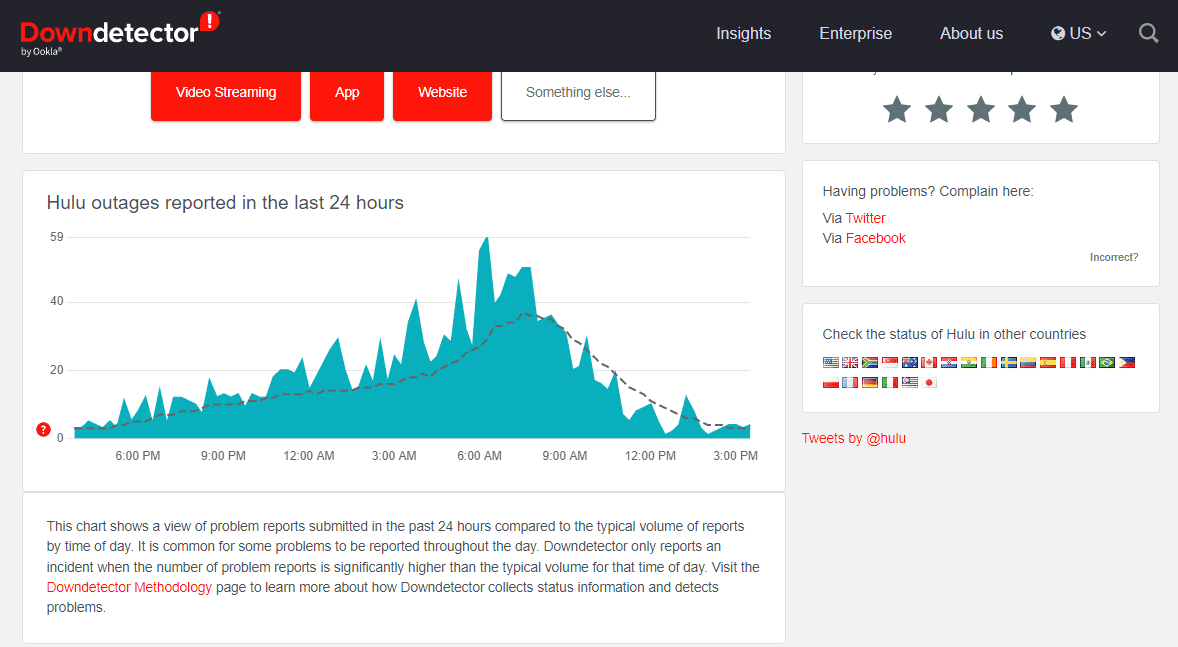1178x647 pixels.
Task: Click the red question mark chart icon
Action: pyautogui.click(x=43, y=430)
